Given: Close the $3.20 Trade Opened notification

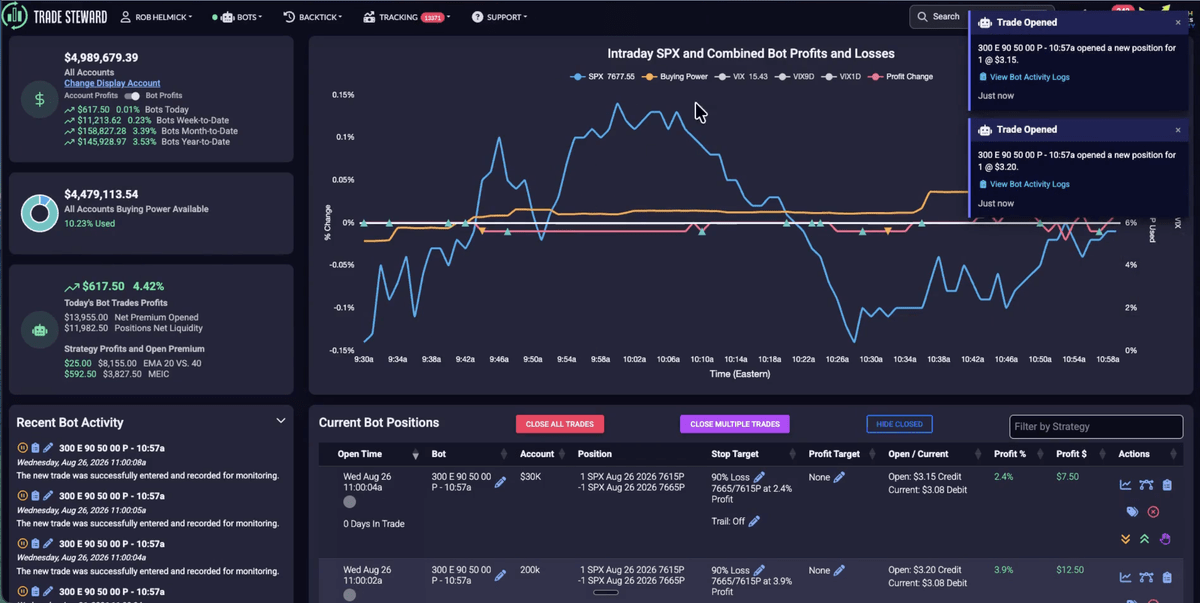Looking at the screenshot, I should (x=1178, y=129).
